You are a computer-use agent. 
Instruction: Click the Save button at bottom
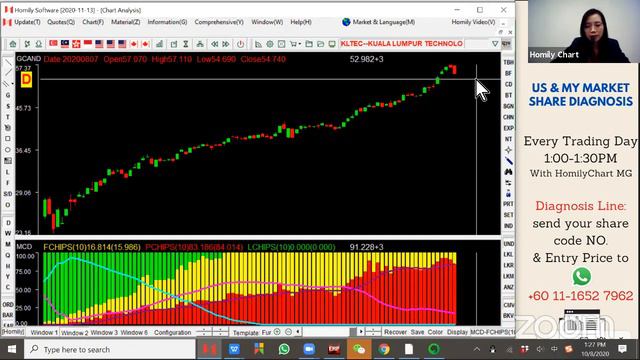point(417,332)
